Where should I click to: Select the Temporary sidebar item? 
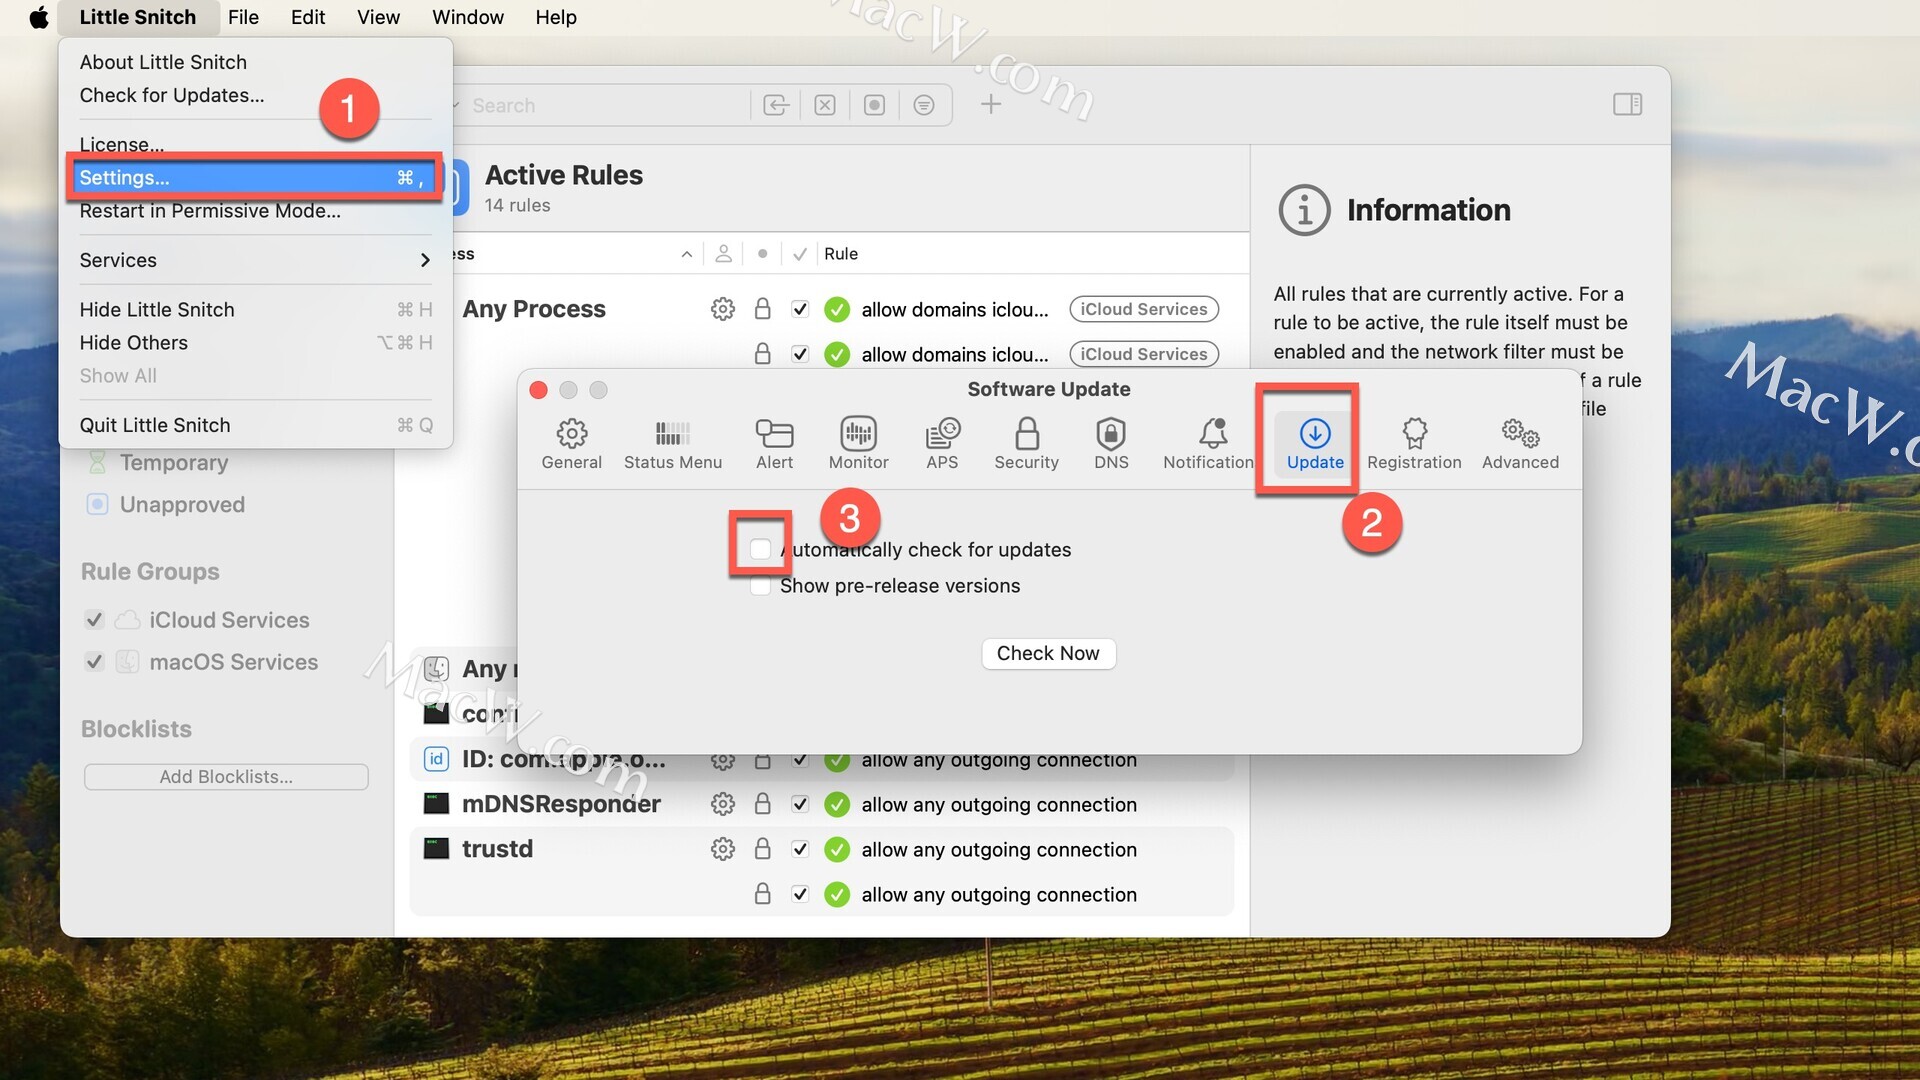point(174,462)
